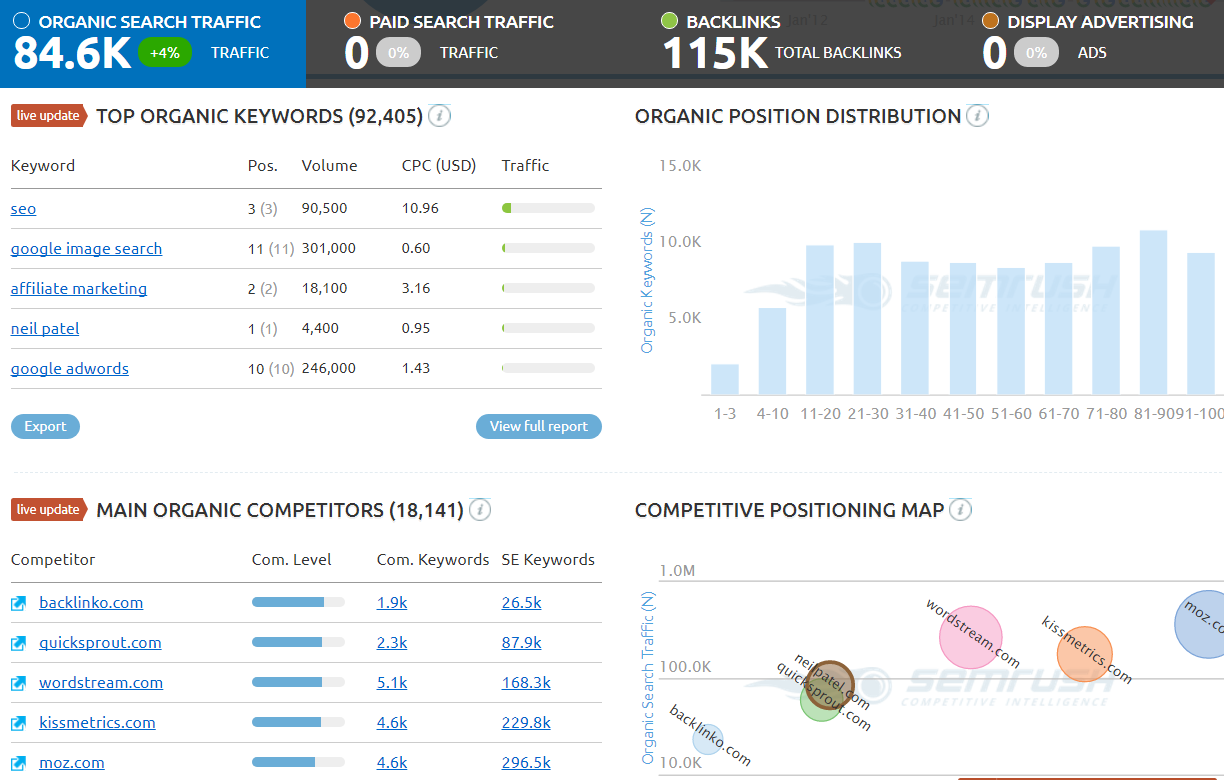Click the Display Advertising dot icon

[x=990, y=21]
